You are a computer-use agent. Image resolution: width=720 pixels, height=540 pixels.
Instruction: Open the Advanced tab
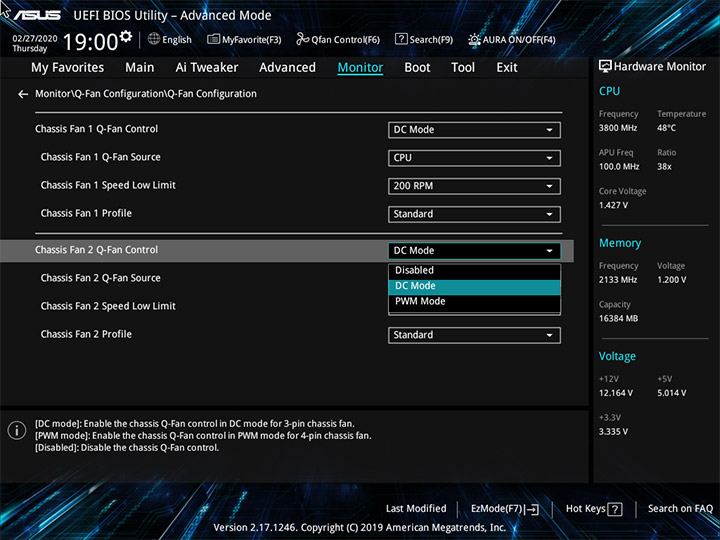[287, 68]
